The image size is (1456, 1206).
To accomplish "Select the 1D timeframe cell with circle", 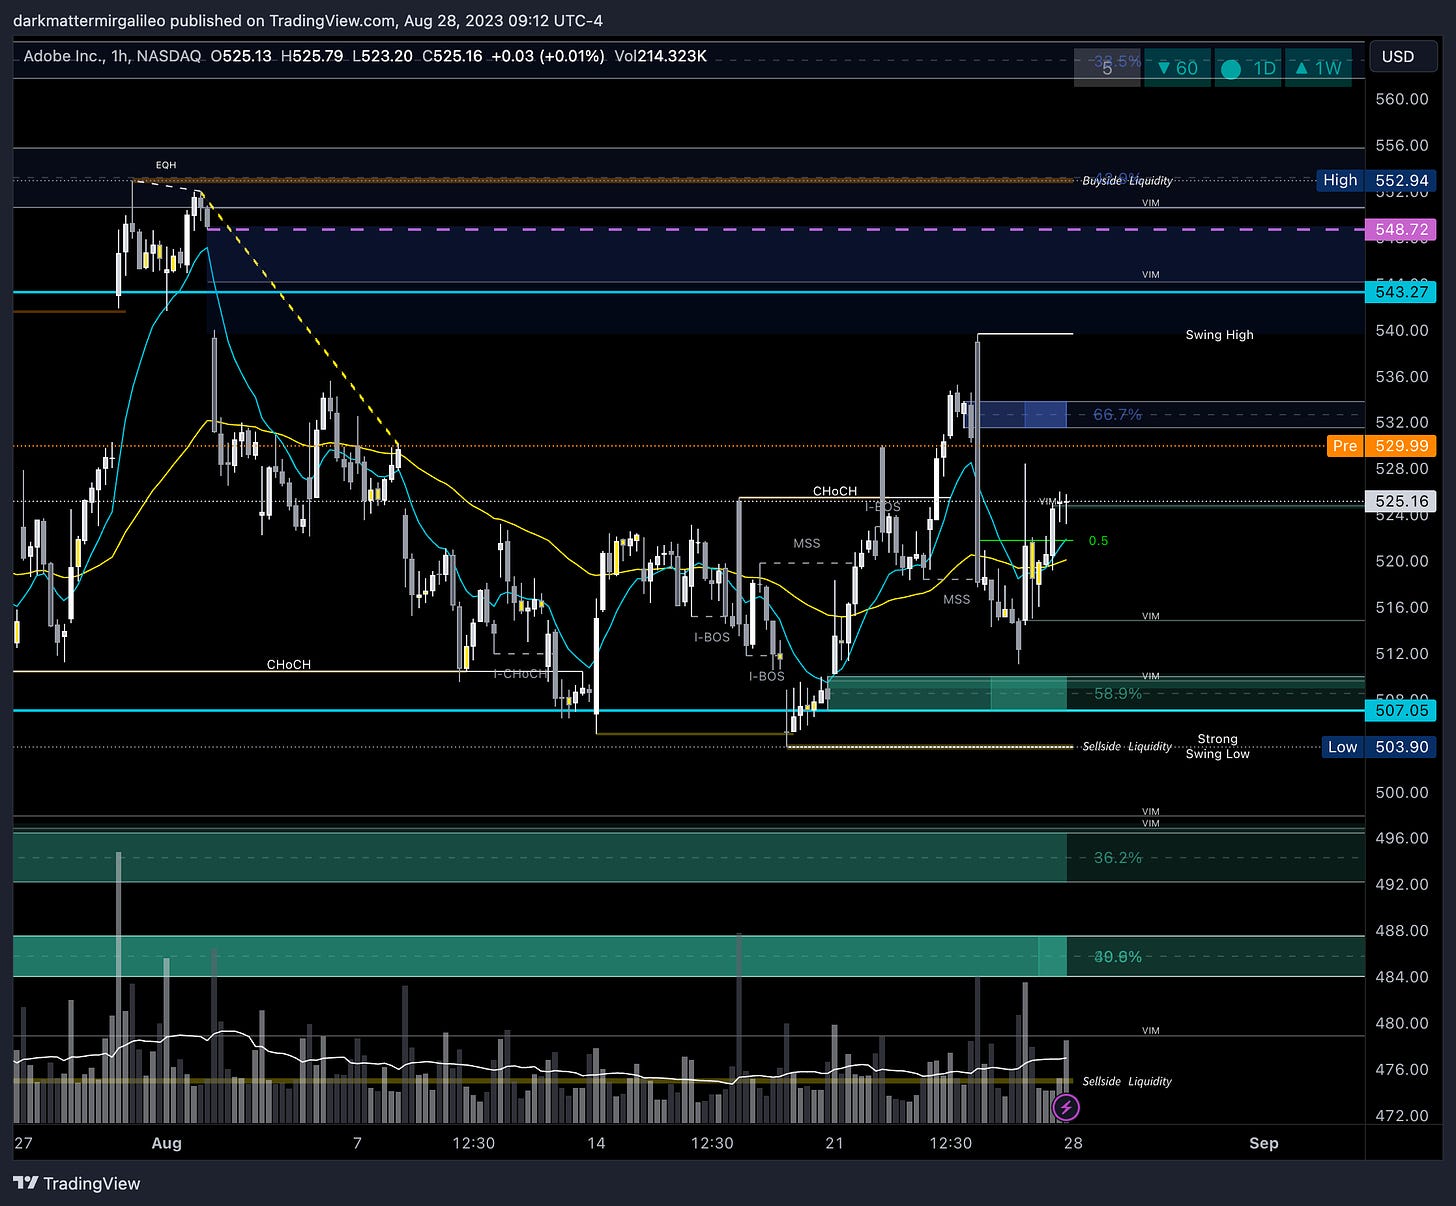I will point(1247,68).
